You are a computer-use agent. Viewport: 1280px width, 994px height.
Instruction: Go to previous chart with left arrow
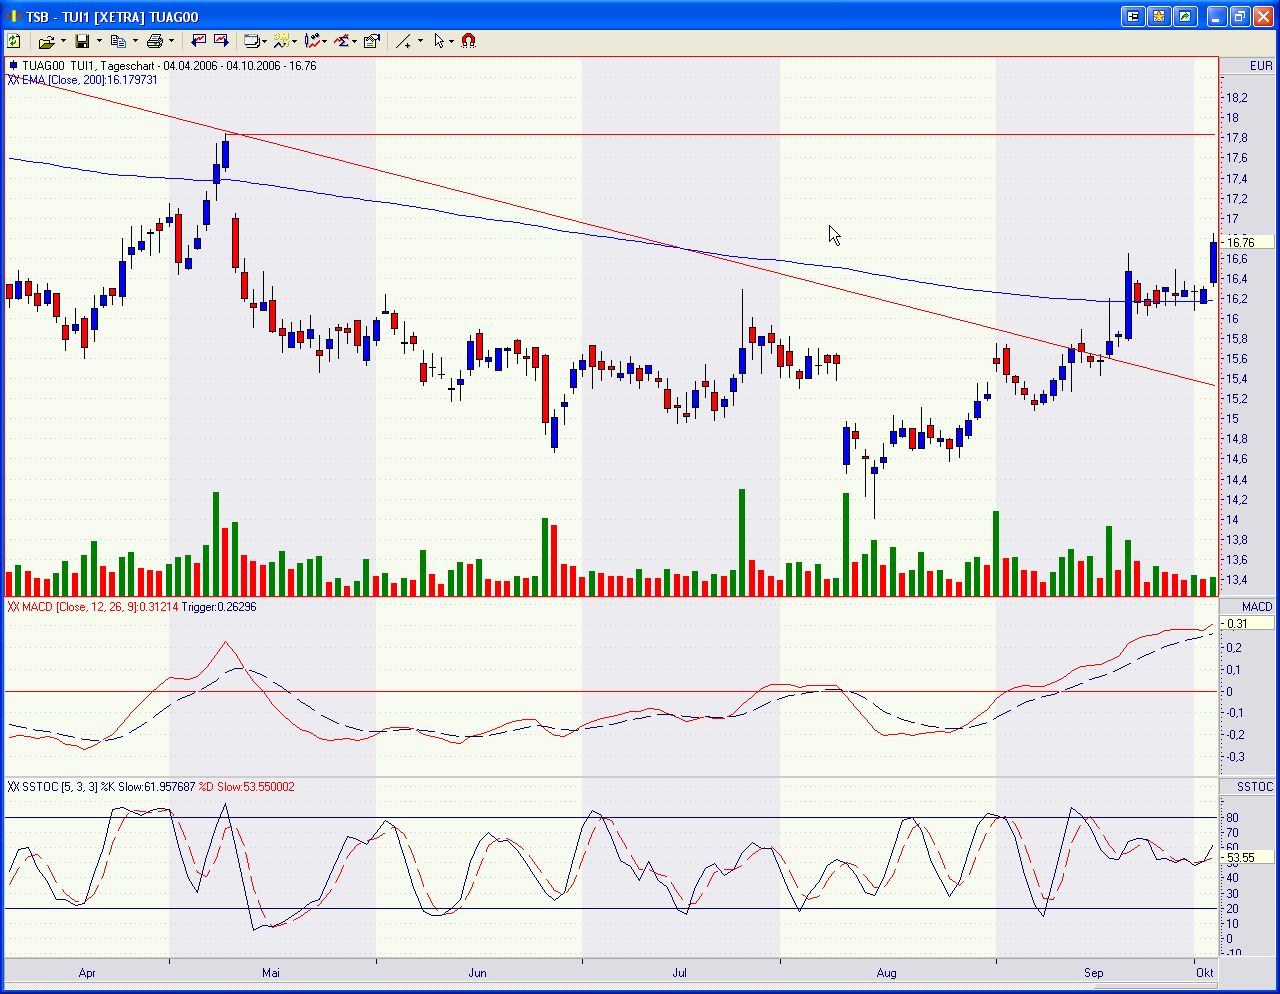click(x=198, y=41)
